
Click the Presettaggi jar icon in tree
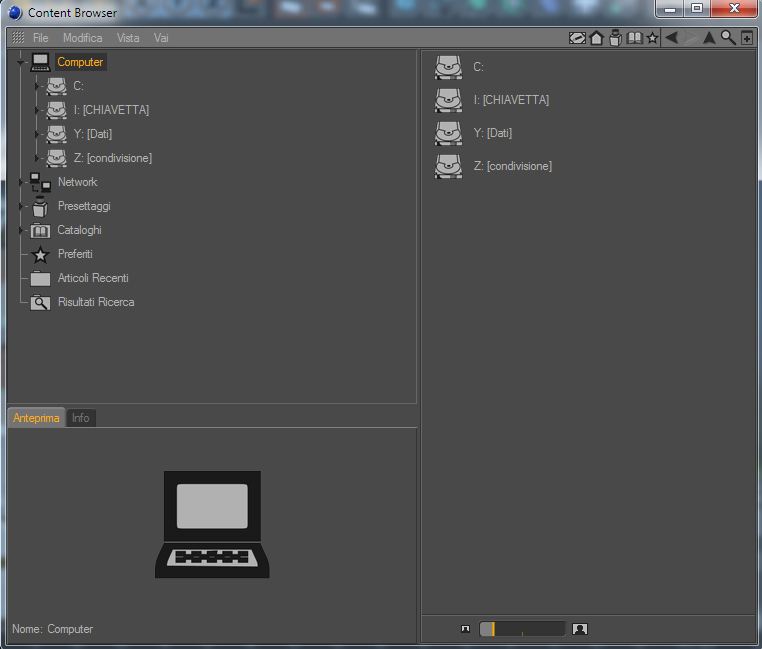40,206
